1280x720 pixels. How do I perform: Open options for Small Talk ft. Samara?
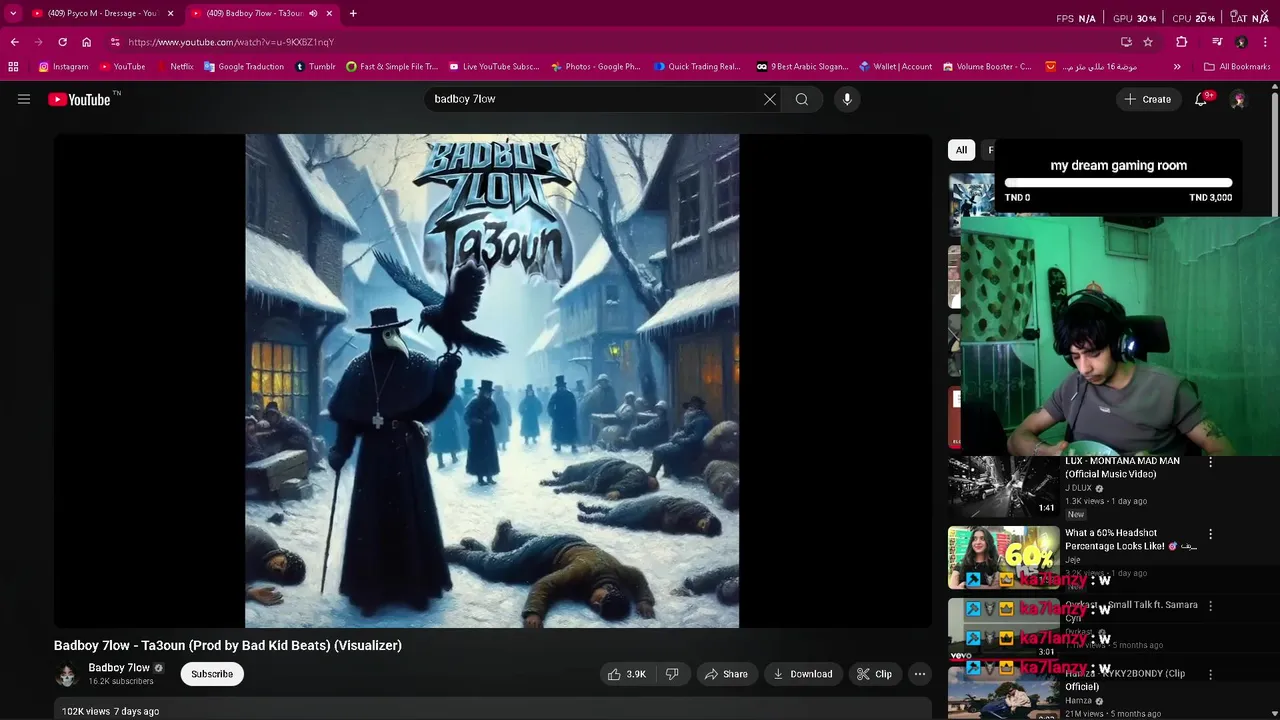pos(1210,606)
